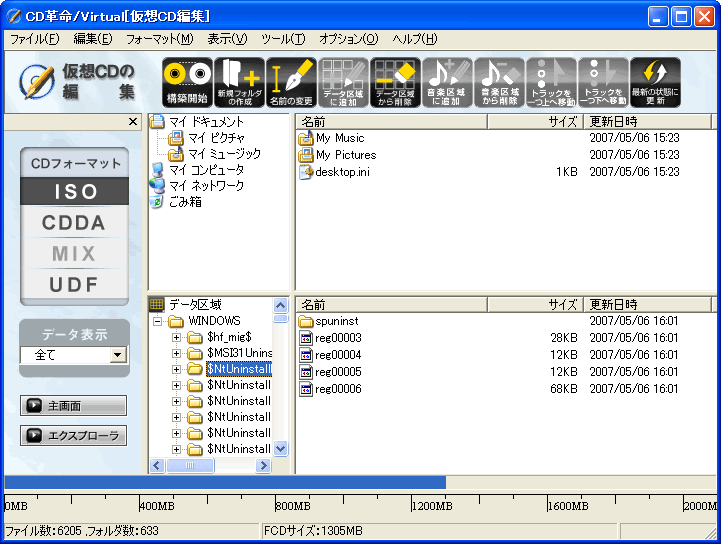The width and height of the screenshot is (721, 544).
Task: Sort upper list by サイズ column
Action: [x=536, y=122]
